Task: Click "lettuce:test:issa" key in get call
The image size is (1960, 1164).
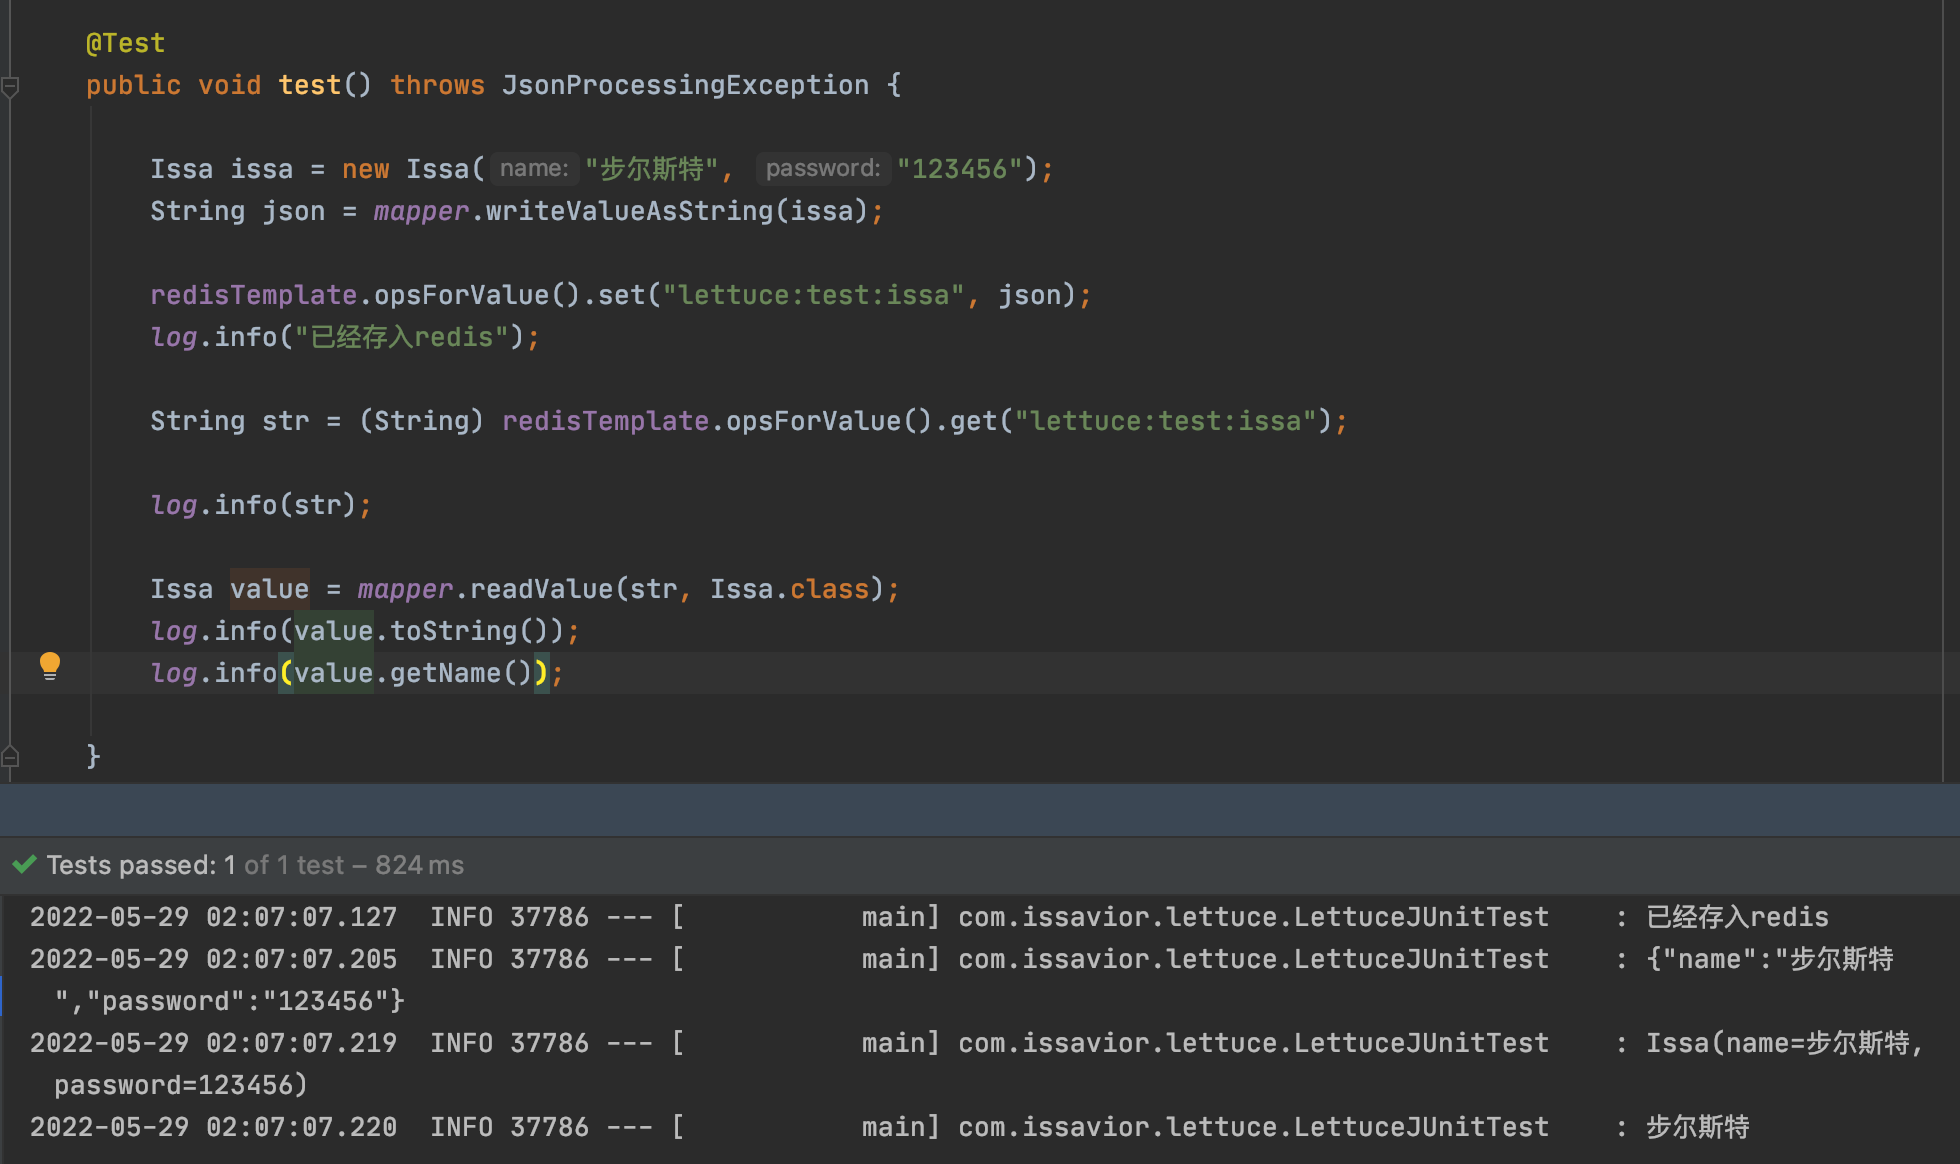Action: pos(1165,421)
